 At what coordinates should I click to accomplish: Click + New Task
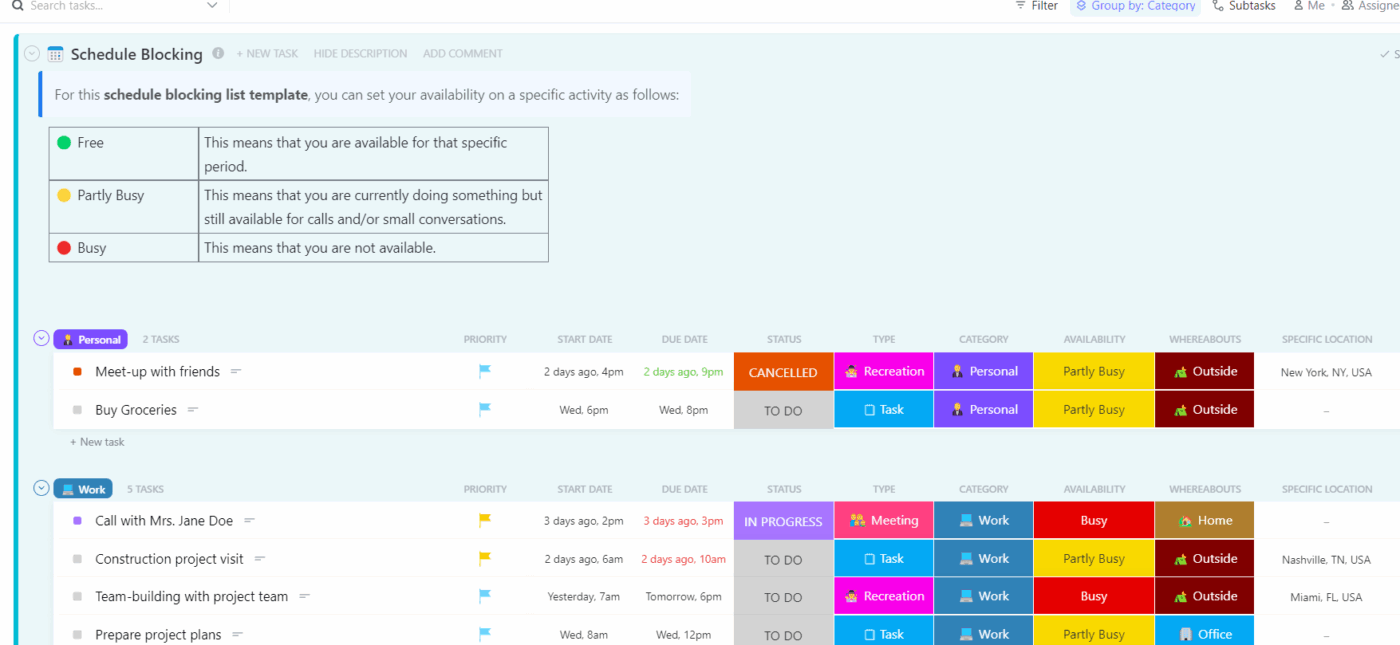(267, 53)
